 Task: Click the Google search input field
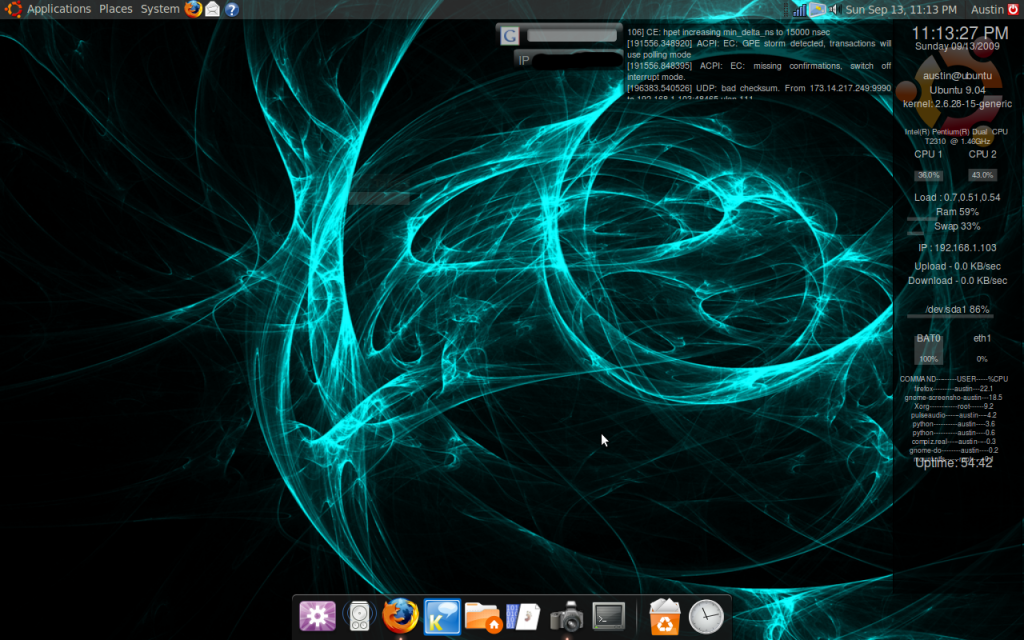pyautogui.click(x=571, y=35)
